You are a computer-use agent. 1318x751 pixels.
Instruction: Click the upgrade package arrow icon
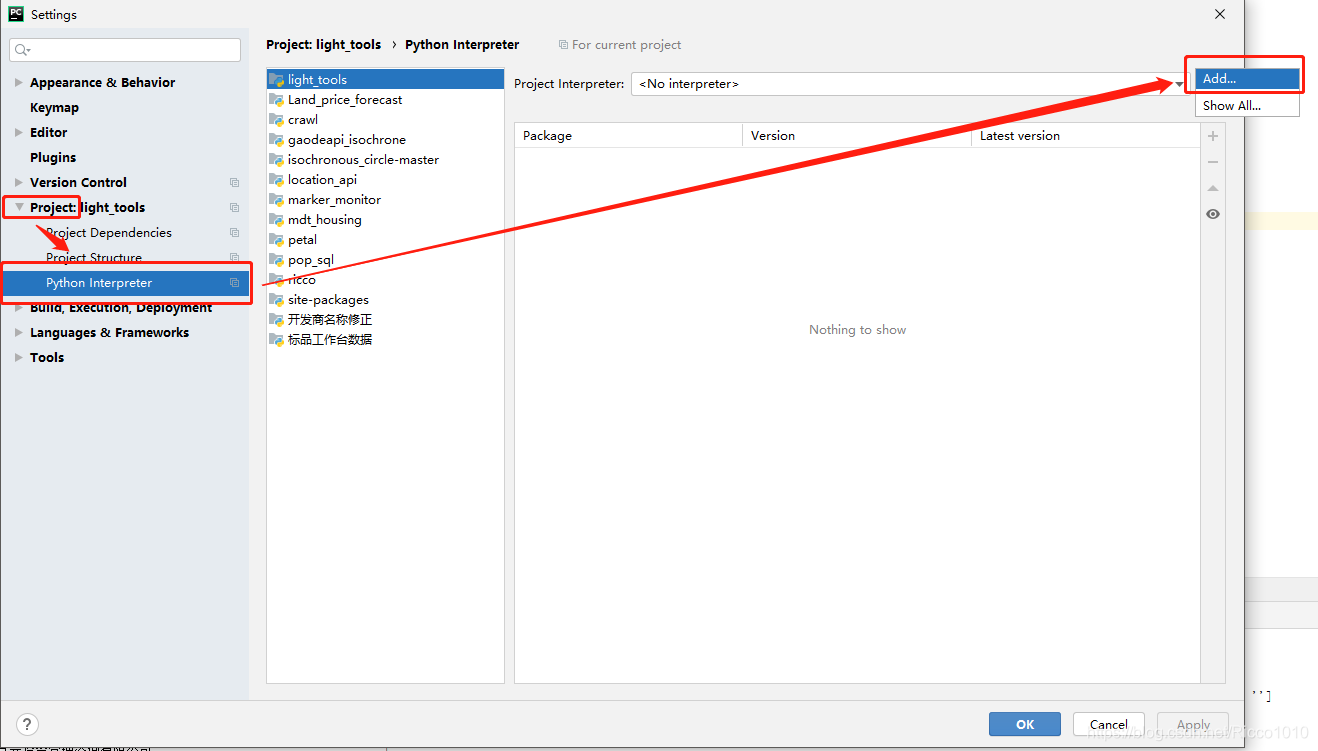pos(1213,188)
